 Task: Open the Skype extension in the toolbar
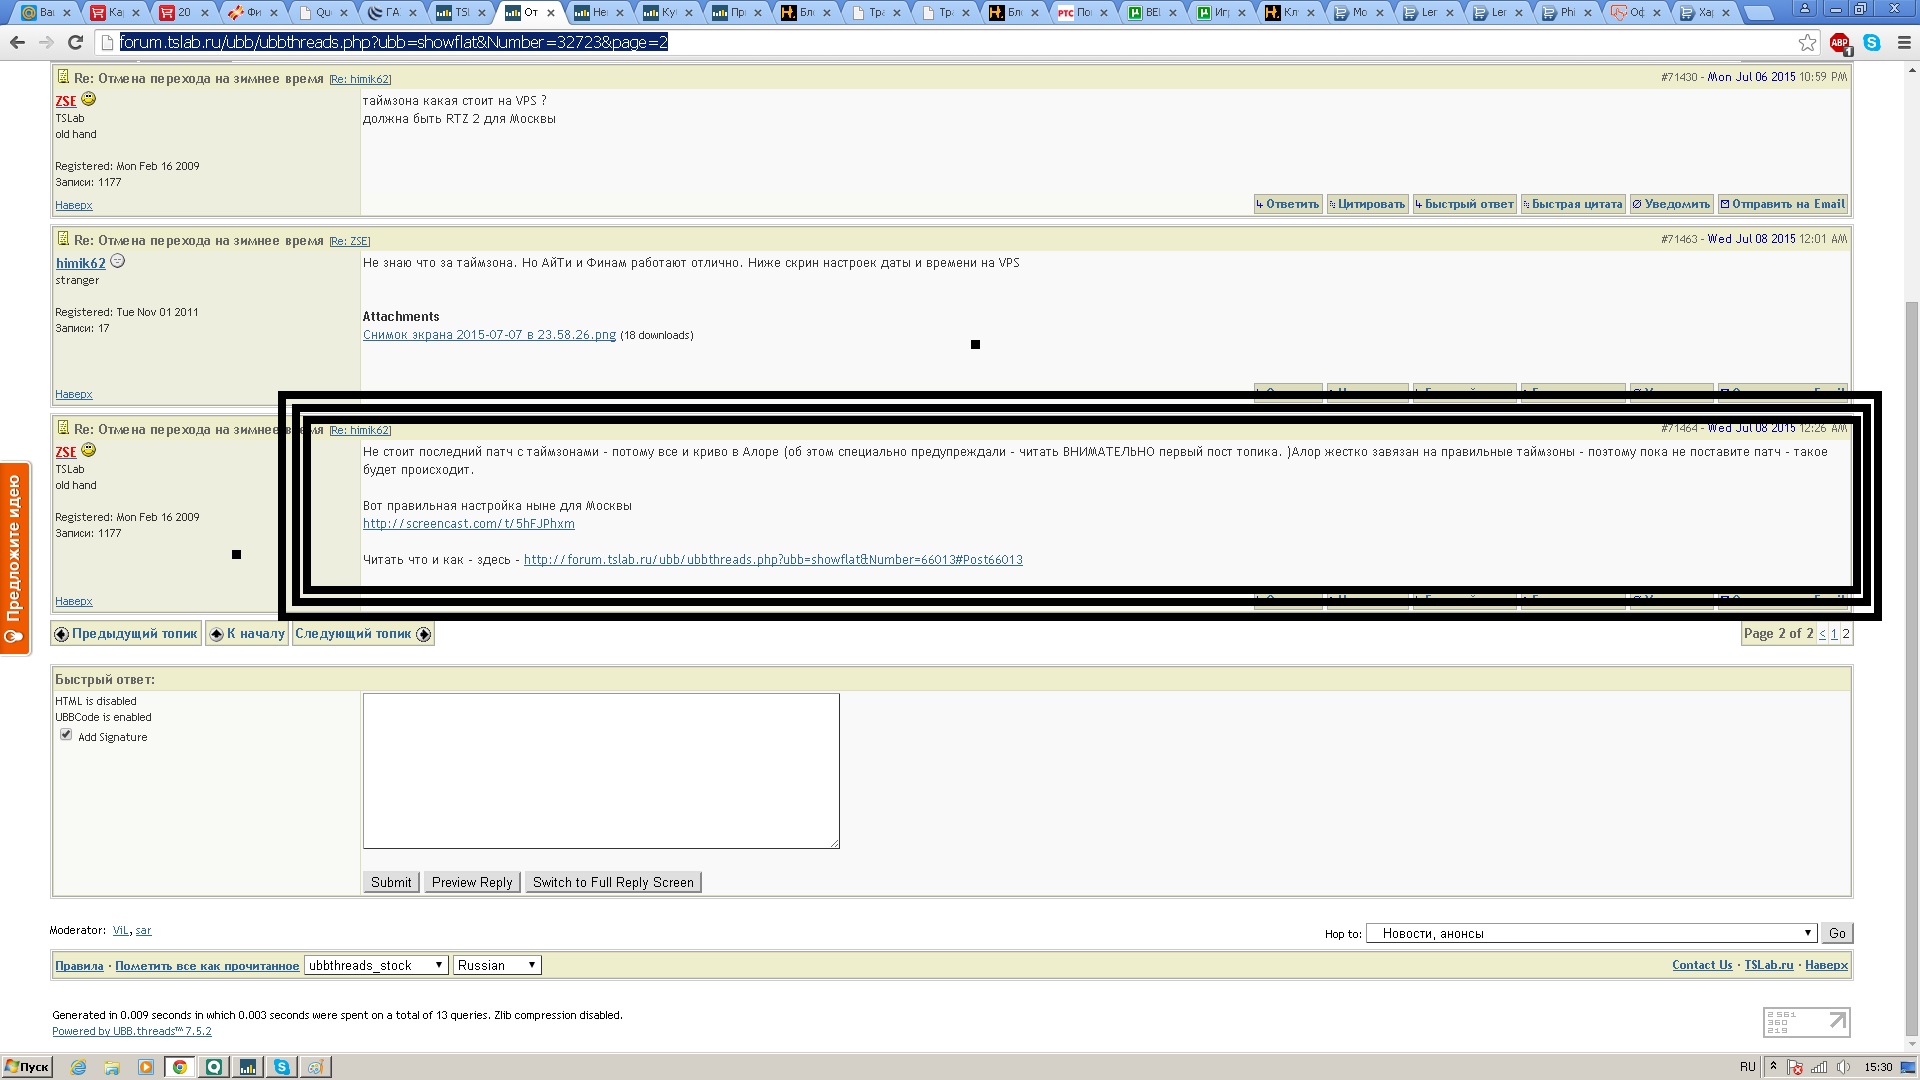tap(1872, 43)
